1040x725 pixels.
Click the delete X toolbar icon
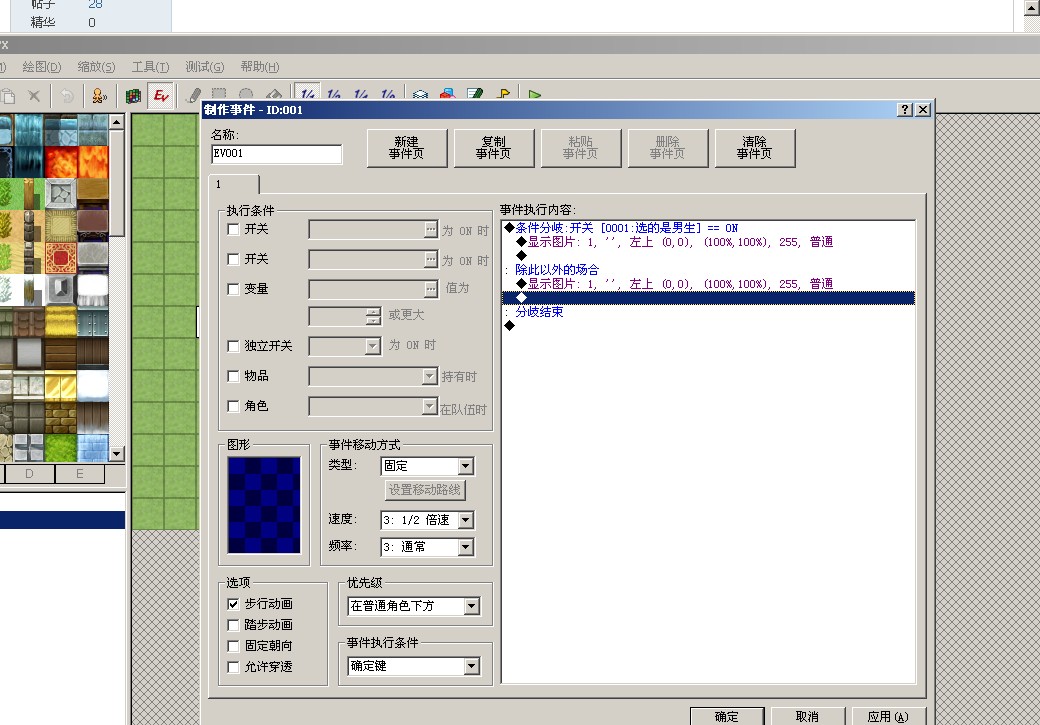(x=34, y=96)
